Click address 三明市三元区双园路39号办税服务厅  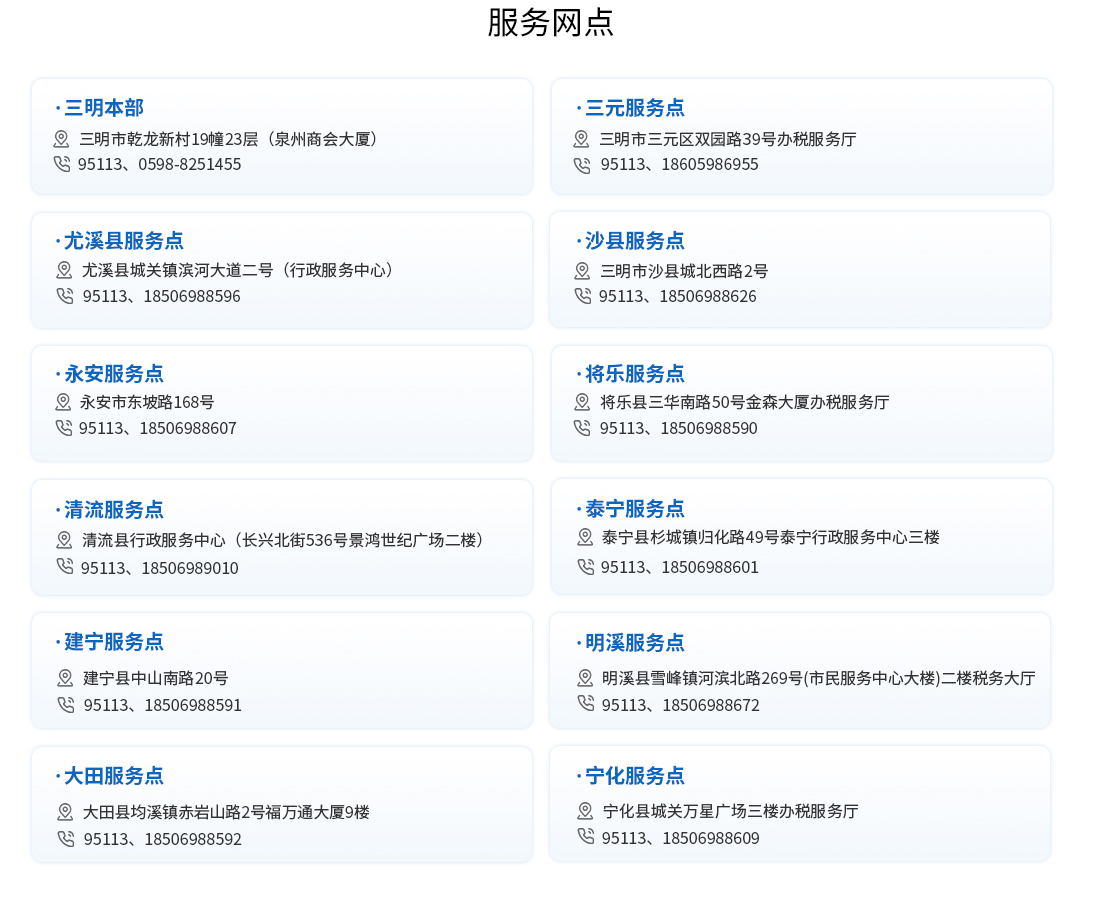[727, 140]
